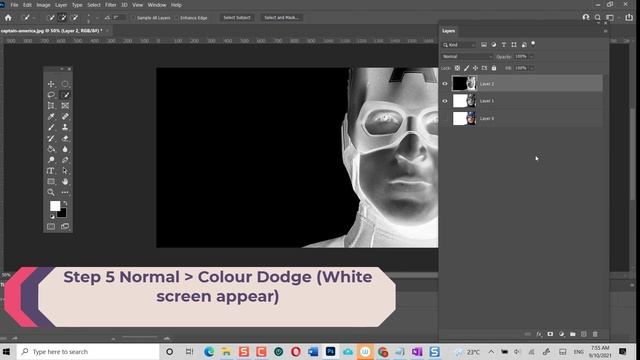Open the Layer menu
This screenshot has height=360, width=640.
pyautogui.click(x=61, y=5)
